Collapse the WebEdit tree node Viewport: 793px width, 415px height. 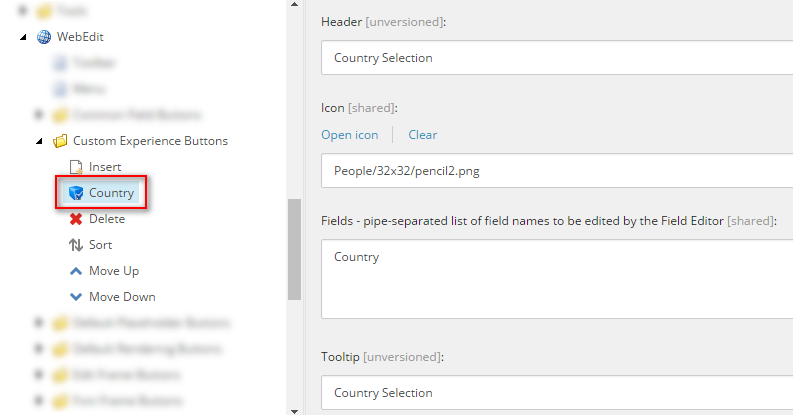click(x=23, y=37)
